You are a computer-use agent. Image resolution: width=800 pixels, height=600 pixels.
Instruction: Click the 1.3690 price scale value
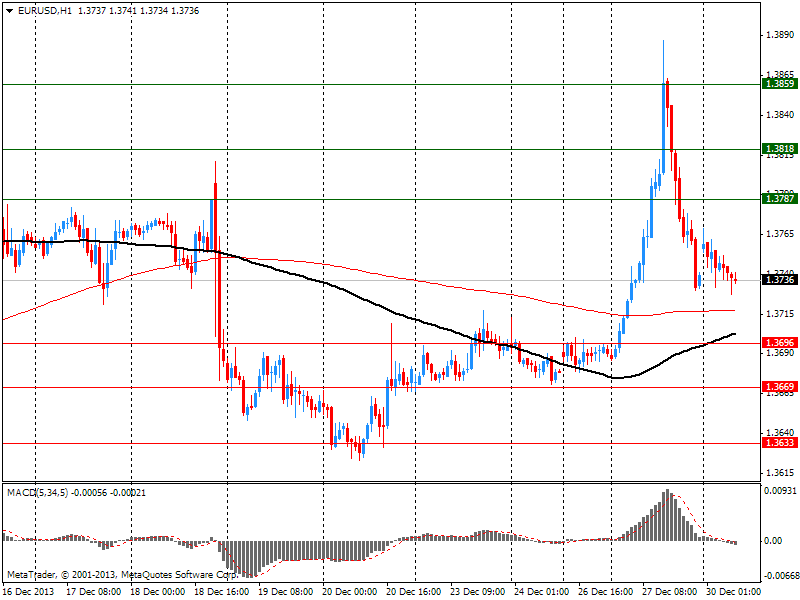[x=780, y=353]
